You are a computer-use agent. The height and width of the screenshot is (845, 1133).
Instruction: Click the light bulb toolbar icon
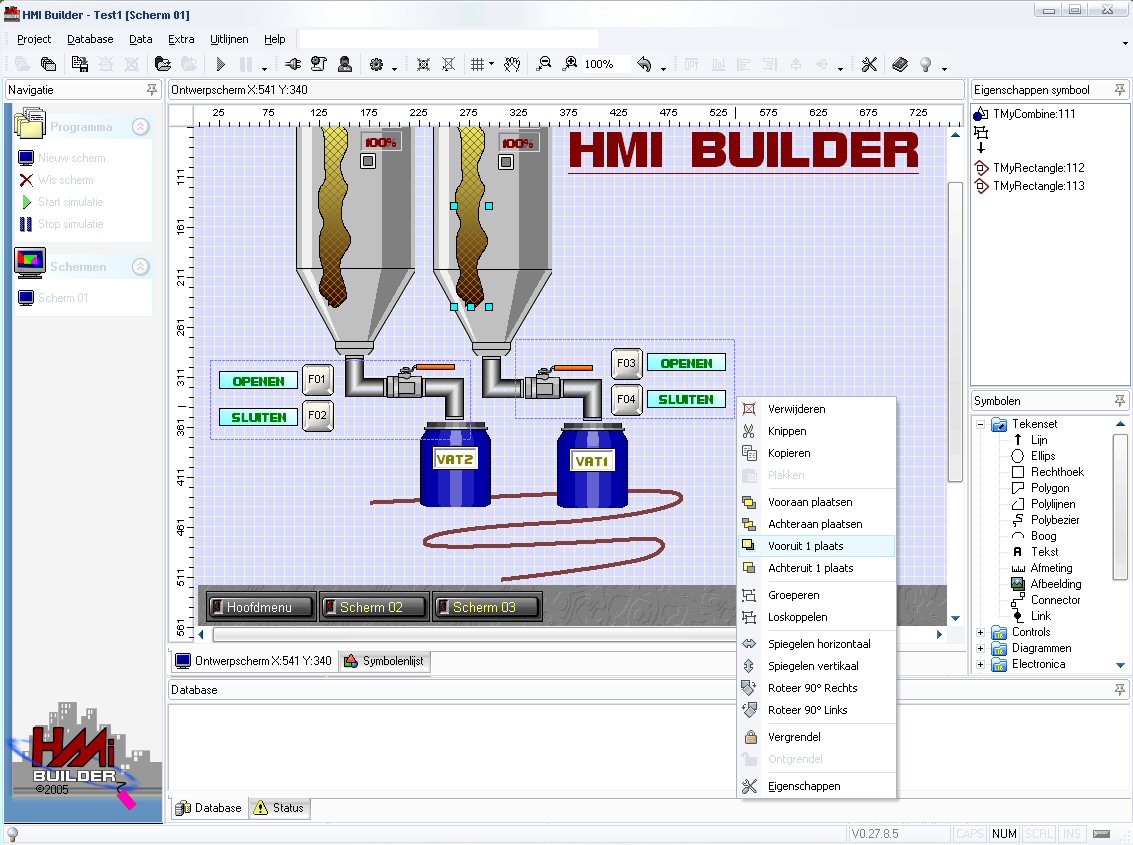[x=926, y=64]
